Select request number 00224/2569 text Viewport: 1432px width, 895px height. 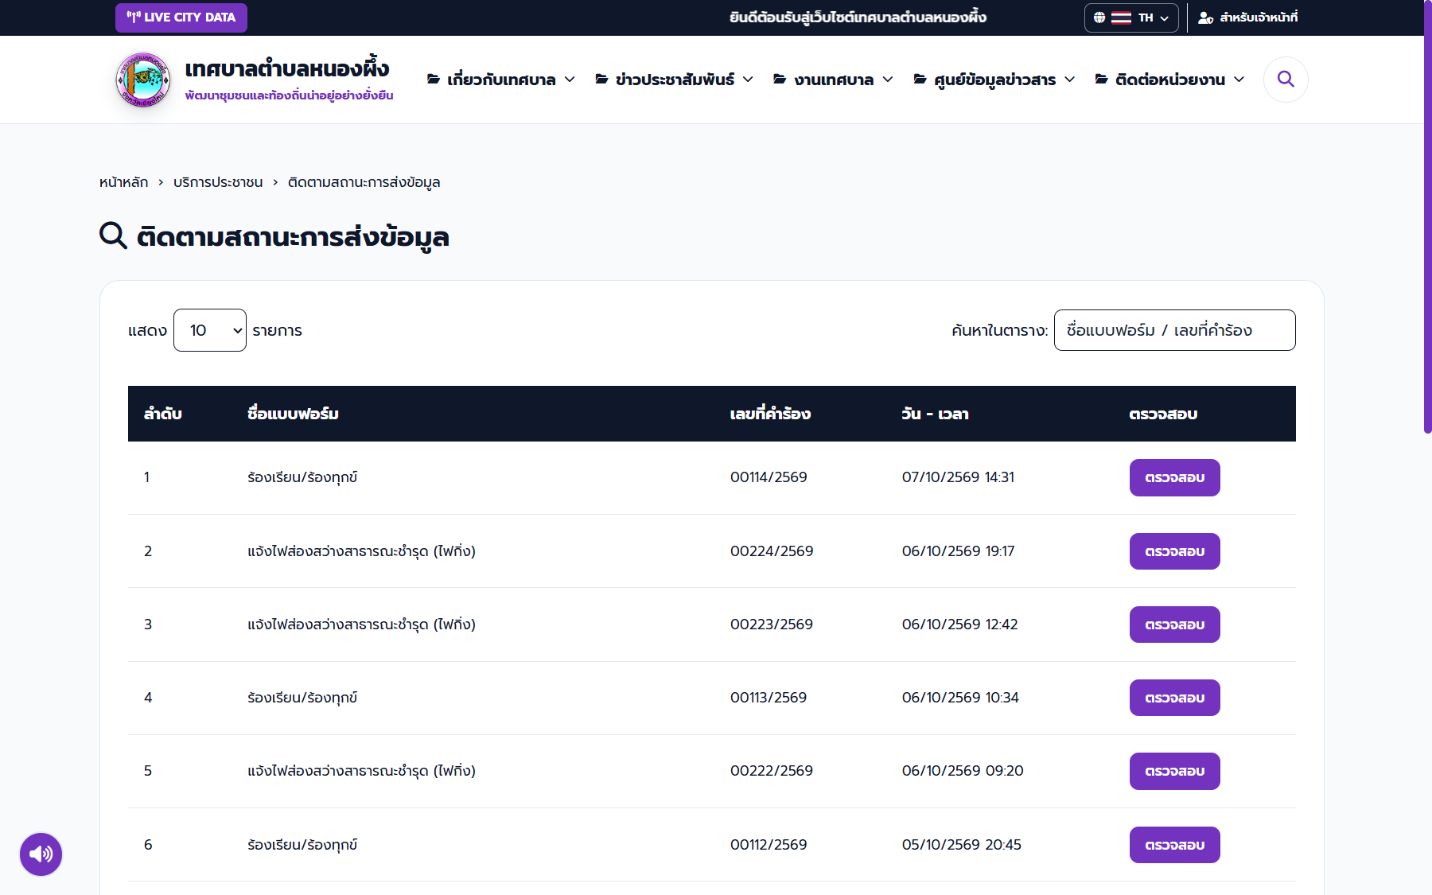771,551
